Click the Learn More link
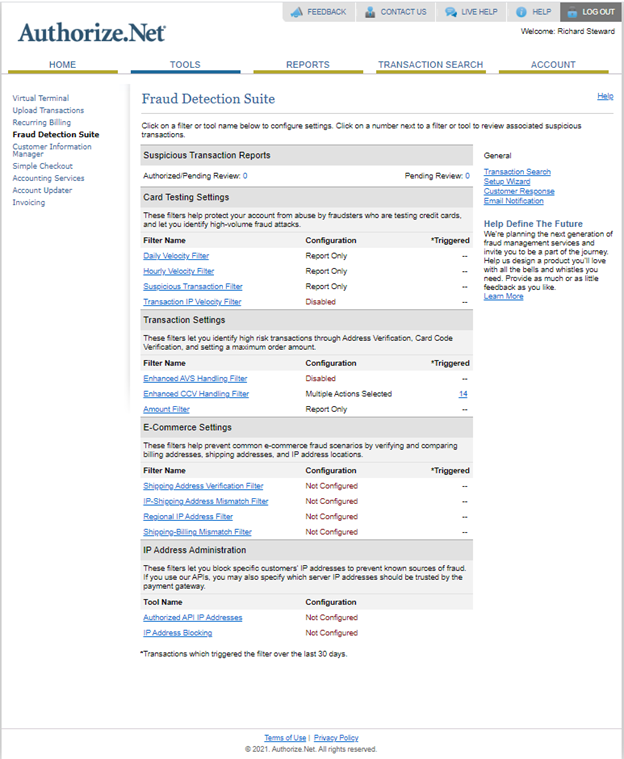Image resolution: width=624 pixels, height=759 pixels. click(503, 296)
